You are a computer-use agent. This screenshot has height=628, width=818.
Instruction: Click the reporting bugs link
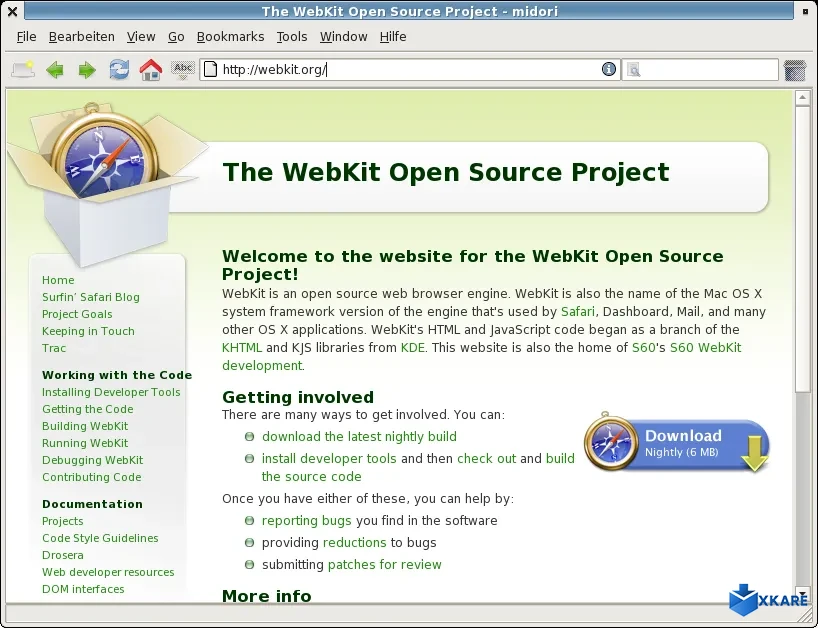(x=307, y=521)
